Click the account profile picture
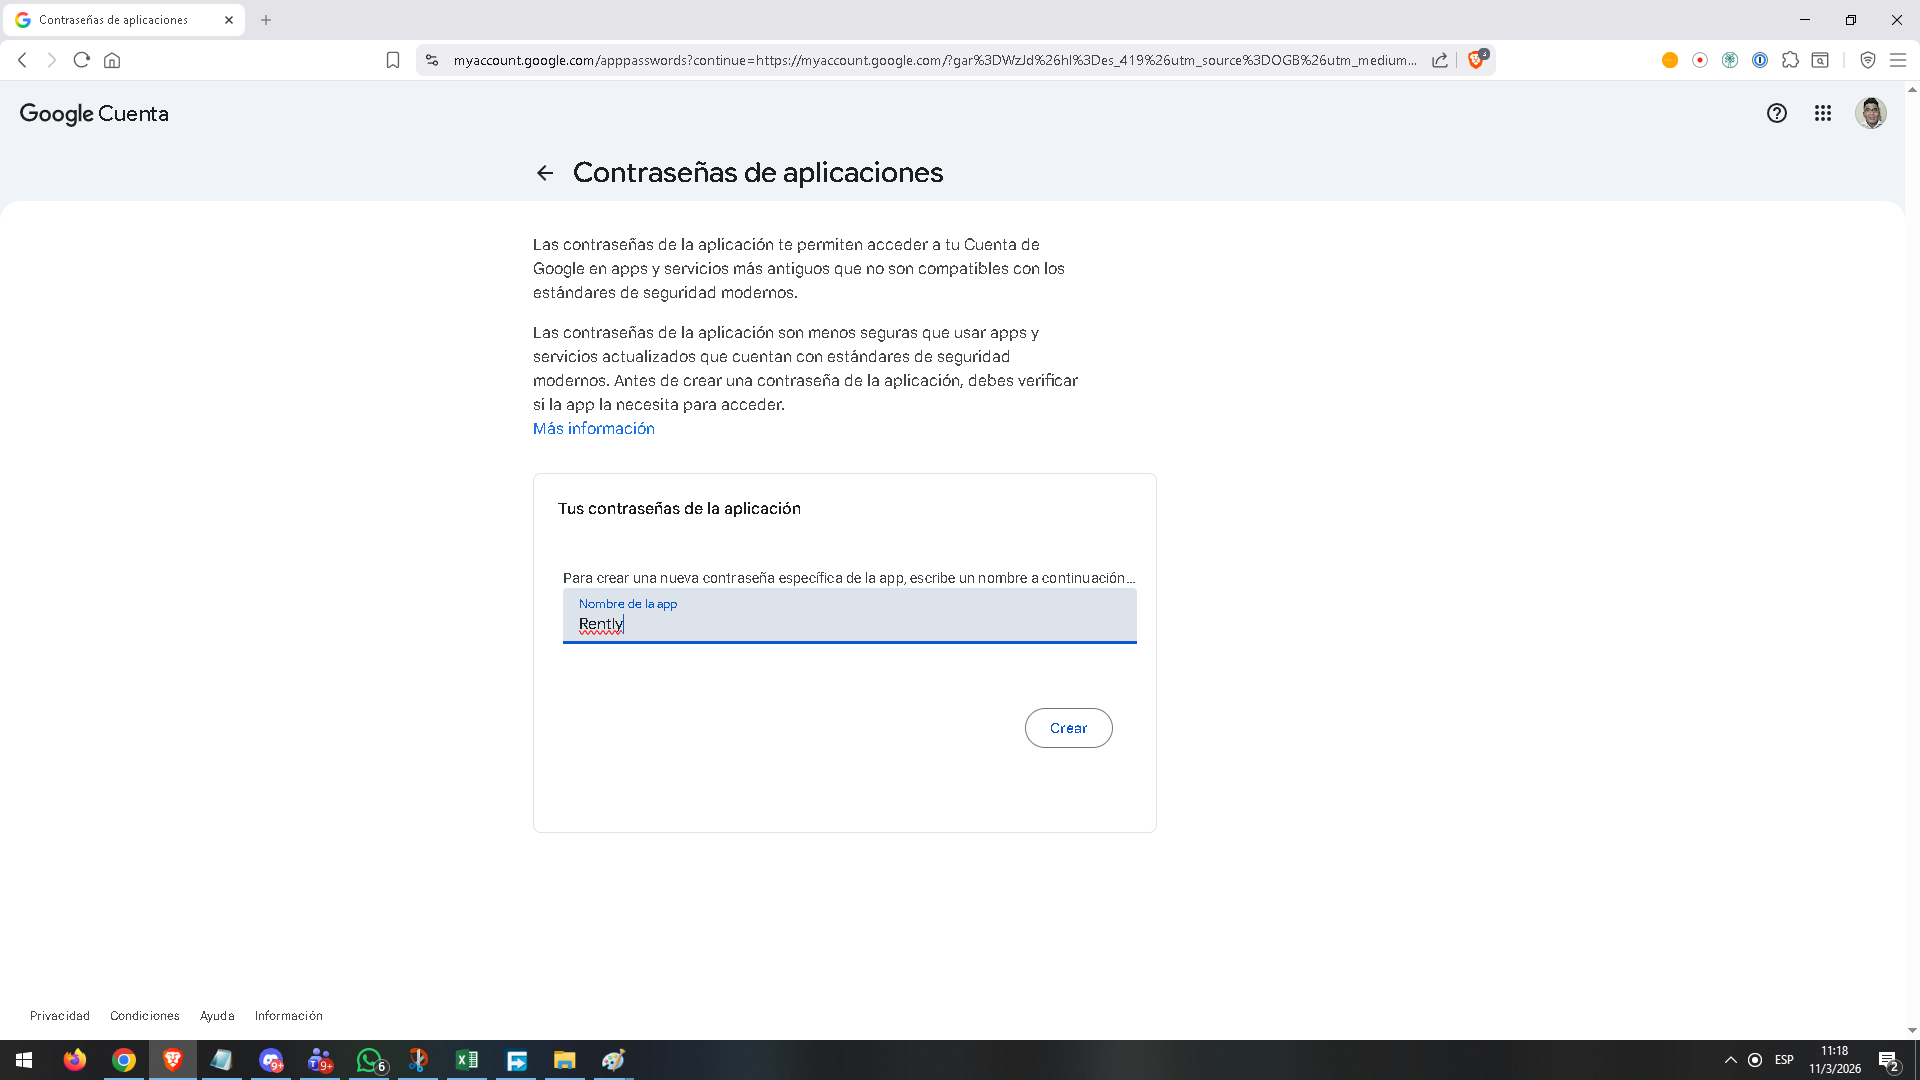This screenshot has height=1080, width=1920. pyautogui.click(x=1870, y=113)
